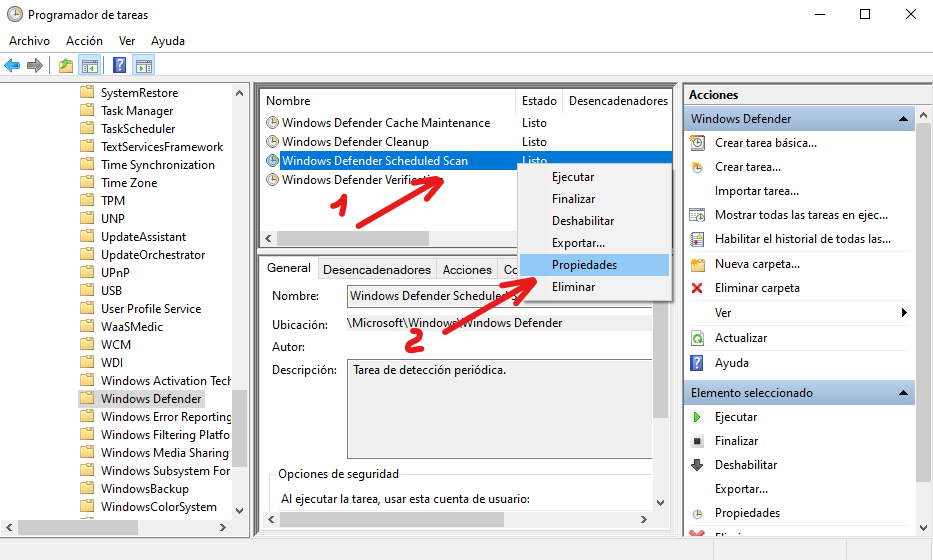This screenshot has width=933, height=560.
Task: Click the Habilitar el historial icon
Action: pos(697,239)
